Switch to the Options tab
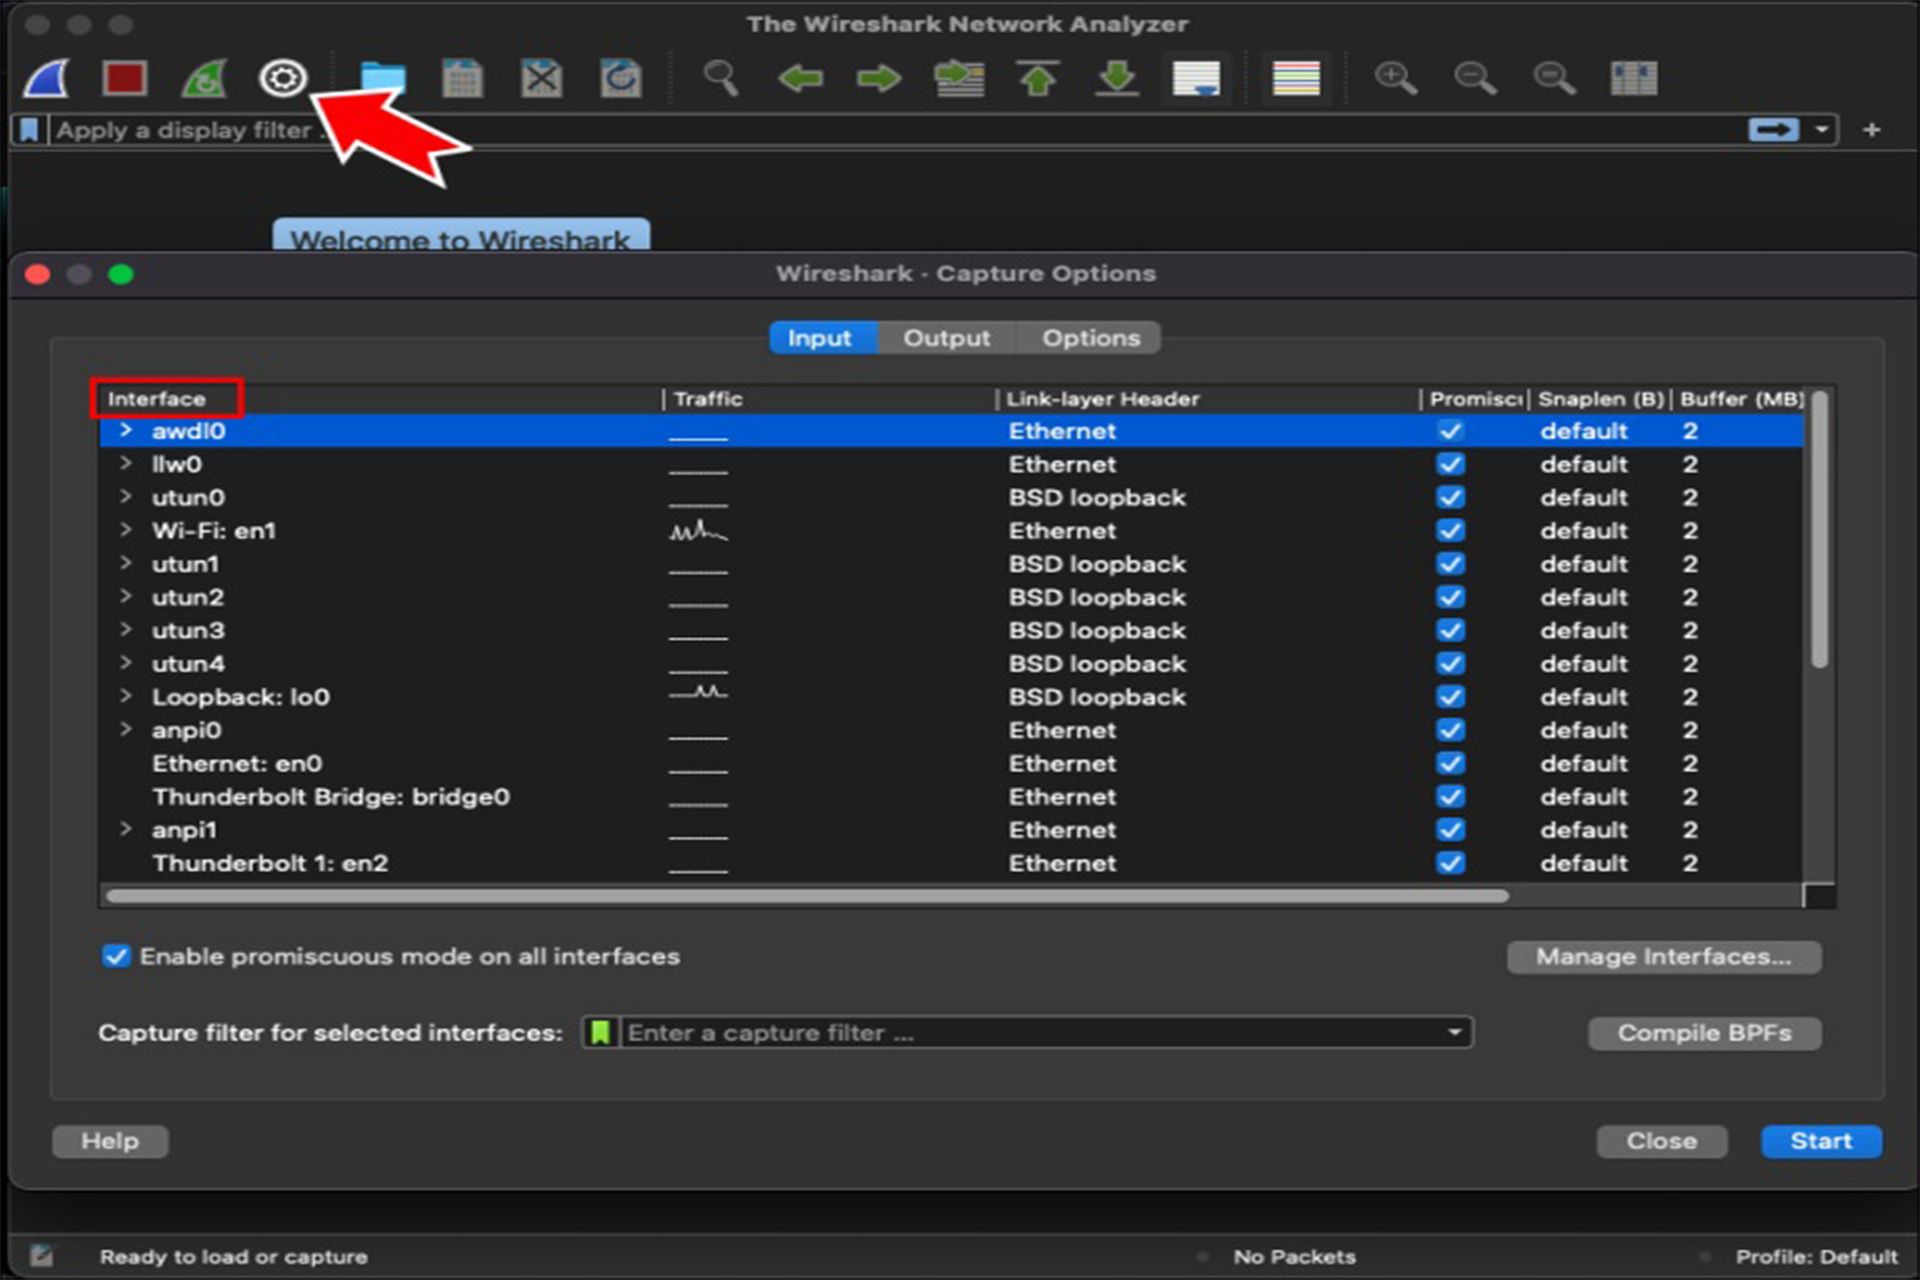The width and height of the screenshot is (1920, 1280). (x=1090, y=337)
